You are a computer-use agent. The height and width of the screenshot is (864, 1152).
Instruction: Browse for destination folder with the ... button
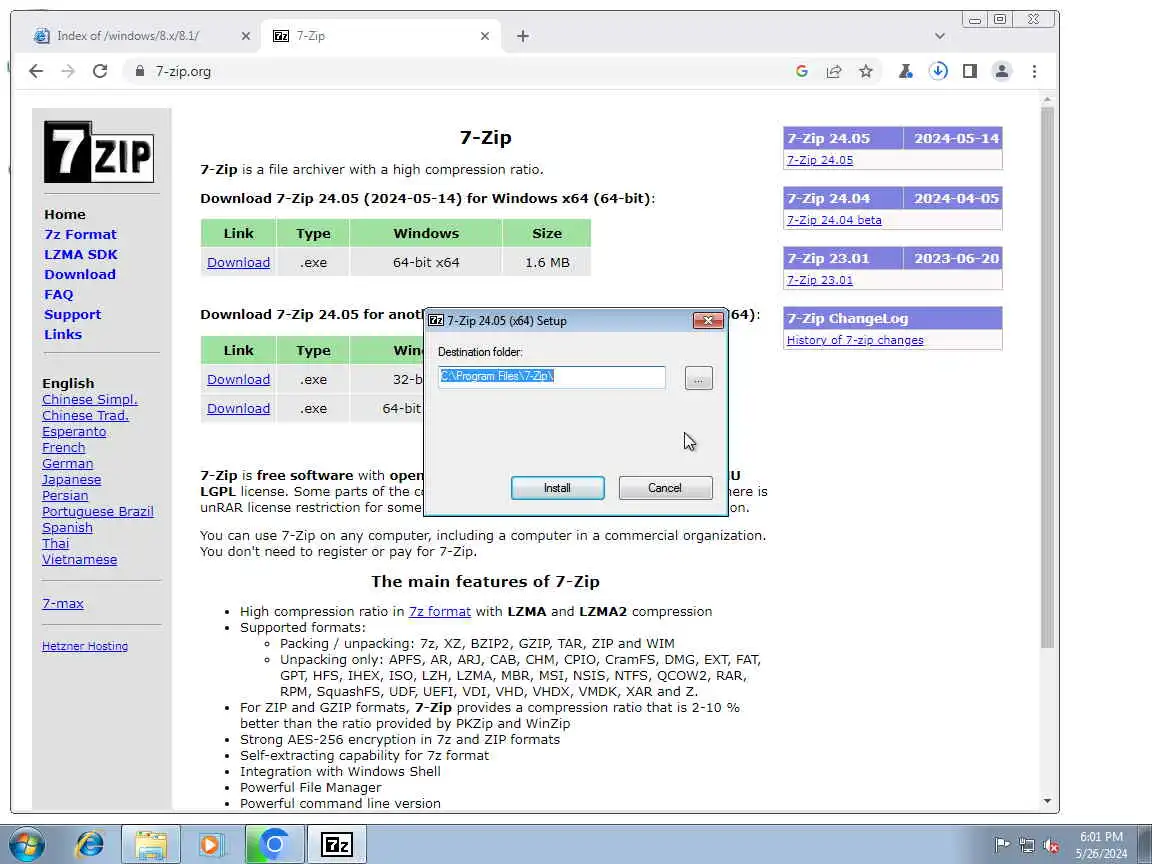(x=698, y=378)
